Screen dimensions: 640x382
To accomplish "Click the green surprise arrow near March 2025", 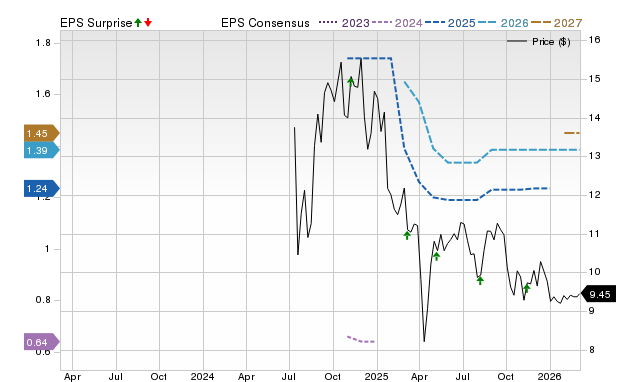I will pyautogui.click(x=407, y=235).
